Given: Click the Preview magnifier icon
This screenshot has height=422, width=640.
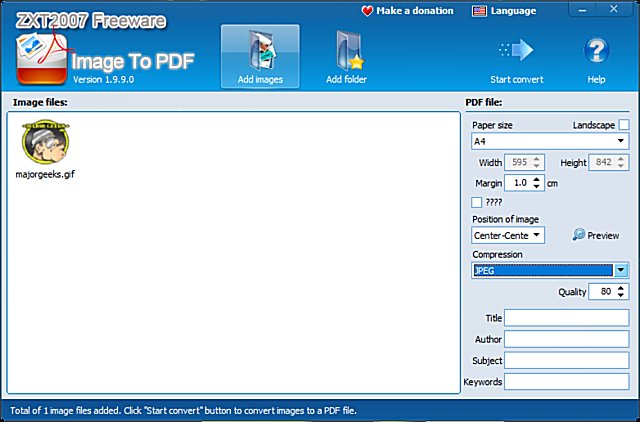Looking at the screenshot, I should coord(578,234).
